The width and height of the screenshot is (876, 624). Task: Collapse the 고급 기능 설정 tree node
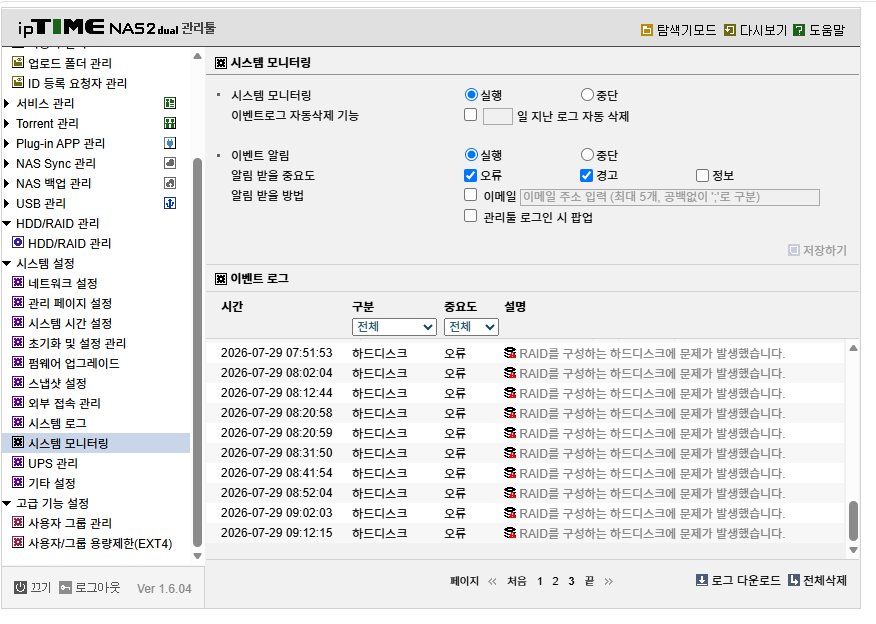7,503
